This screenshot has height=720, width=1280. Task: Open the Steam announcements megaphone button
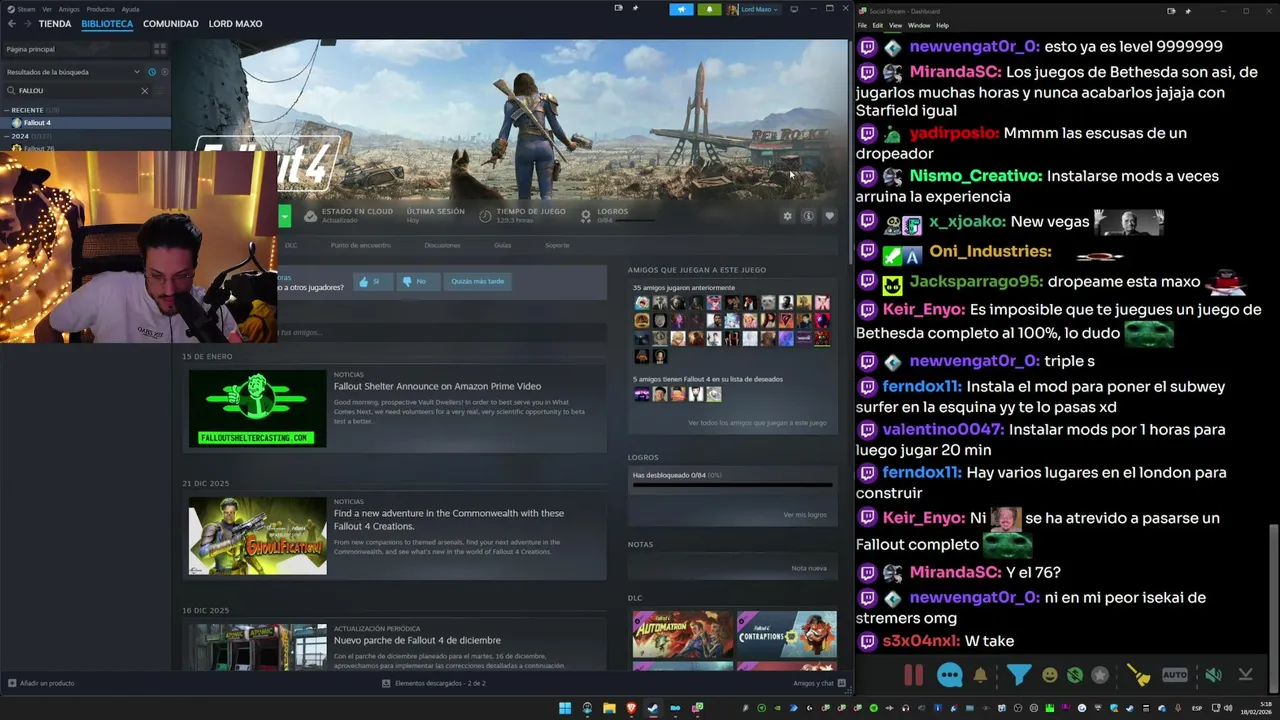tap(681, 9)
